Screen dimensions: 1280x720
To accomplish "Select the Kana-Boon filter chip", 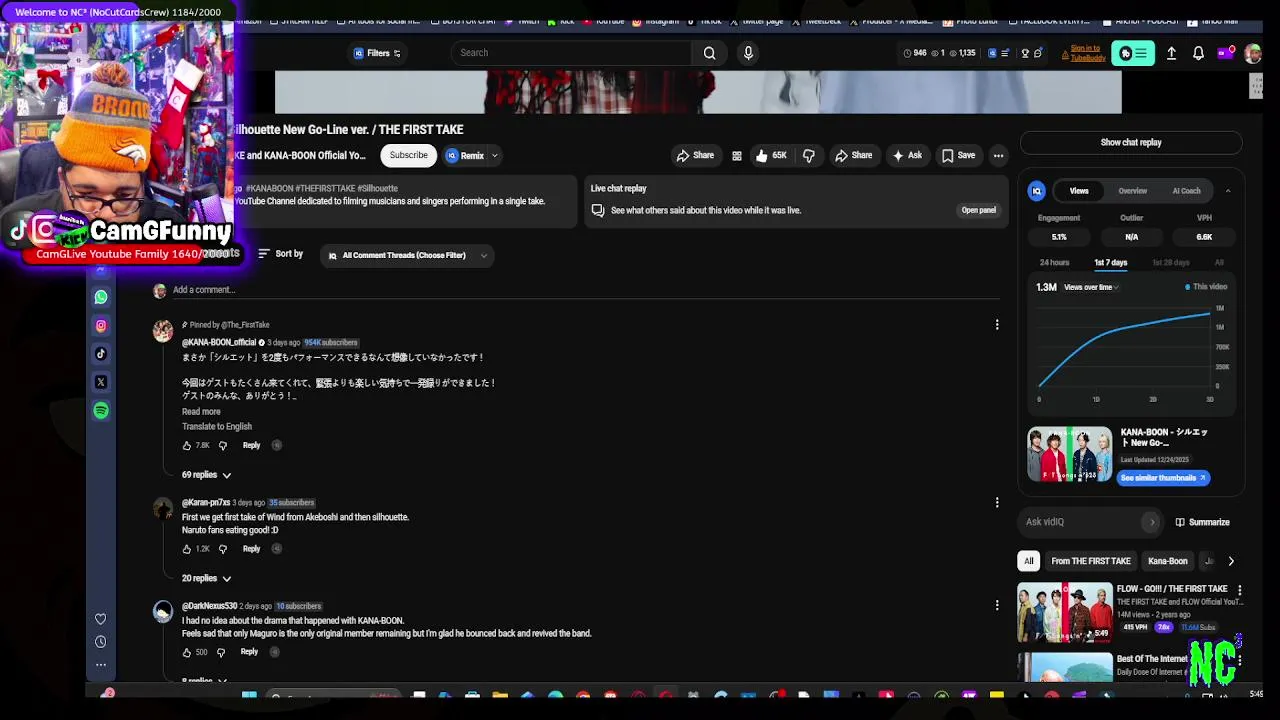I will [x=1167, y=561].
